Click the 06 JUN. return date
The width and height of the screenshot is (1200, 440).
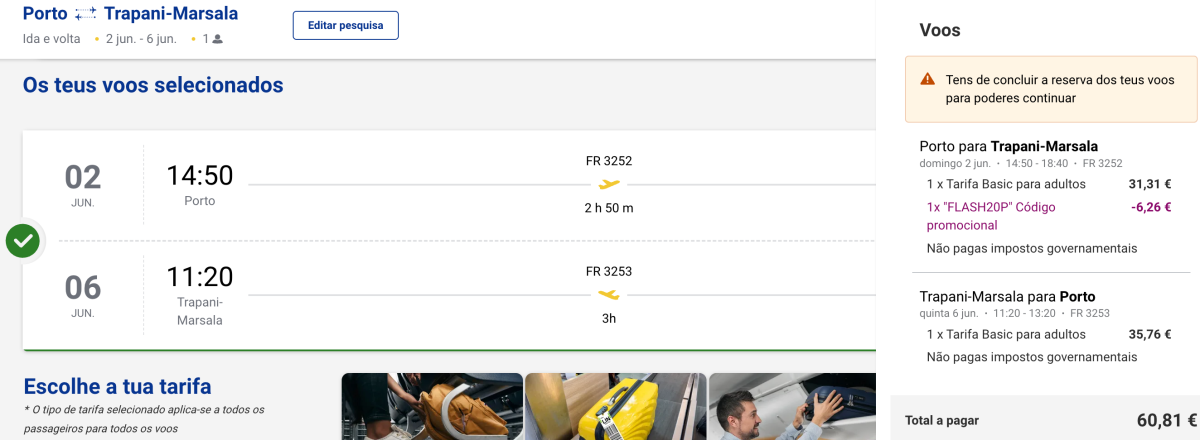83,295
